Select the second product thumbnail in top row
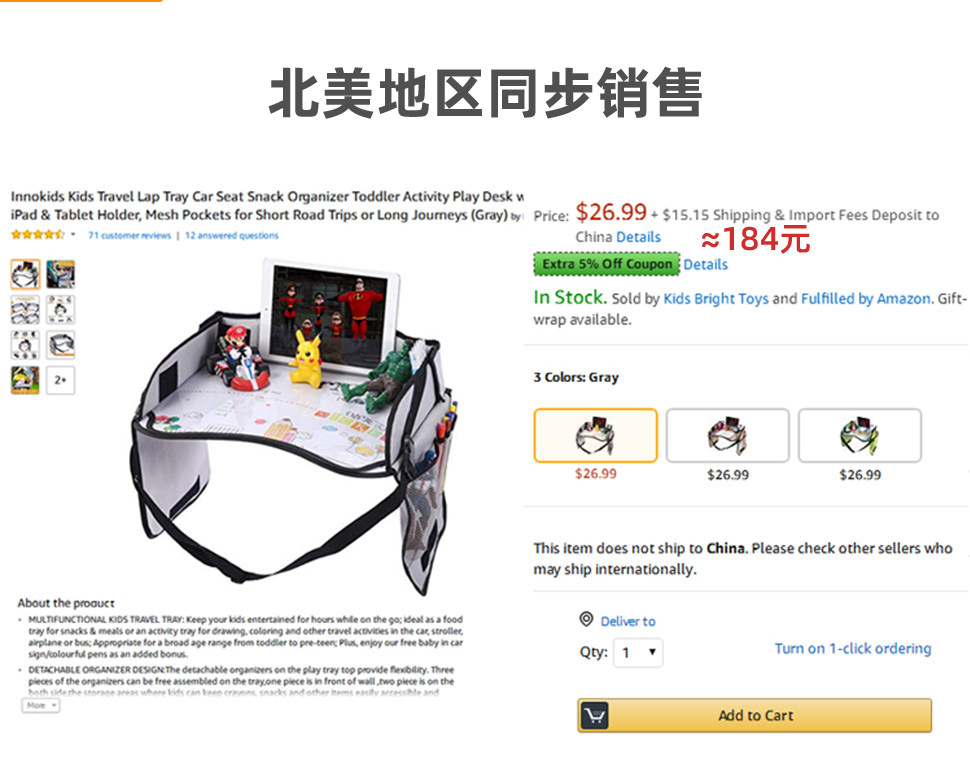Screen dimensions: 970x778 click(x=61, y=274)
